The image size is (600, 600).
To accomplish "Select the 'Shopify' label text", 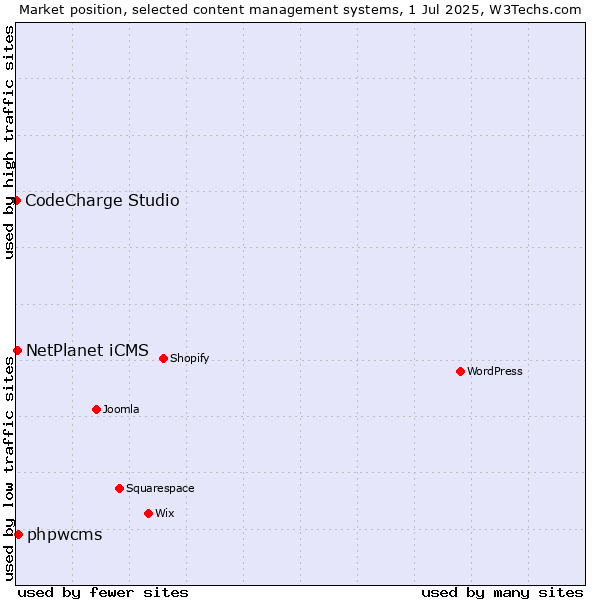I will [x=189, y=359].
